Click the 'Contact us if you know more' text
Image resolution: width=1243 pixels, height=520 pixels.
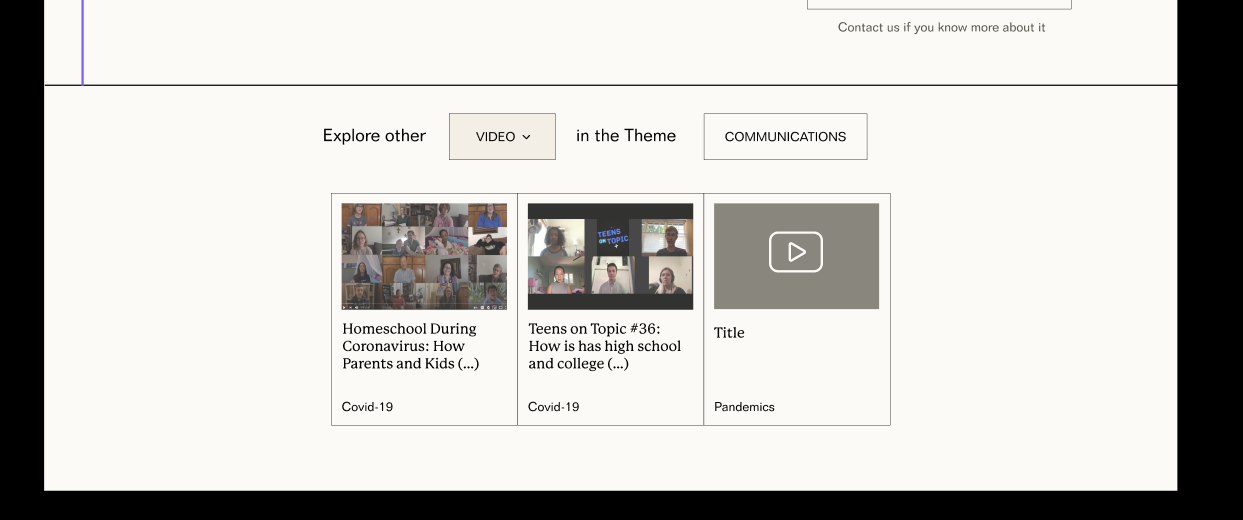coord(941,27)
